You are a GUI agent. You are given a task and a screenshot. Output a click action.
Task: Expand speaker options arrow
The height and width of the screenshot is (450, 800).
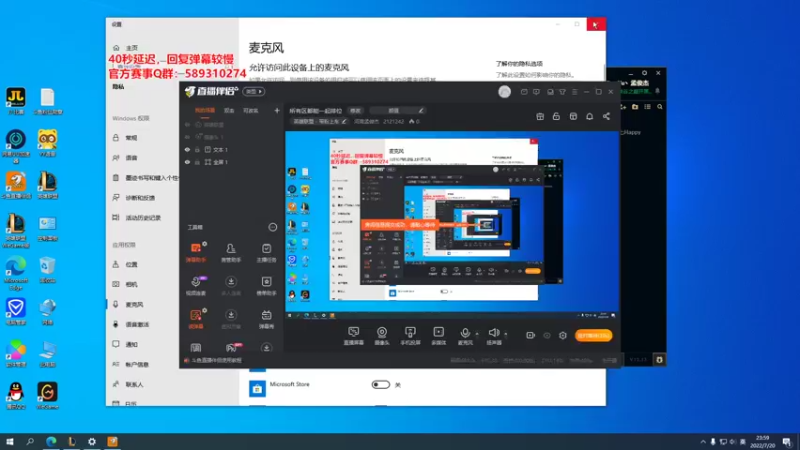tap(506, 334)
